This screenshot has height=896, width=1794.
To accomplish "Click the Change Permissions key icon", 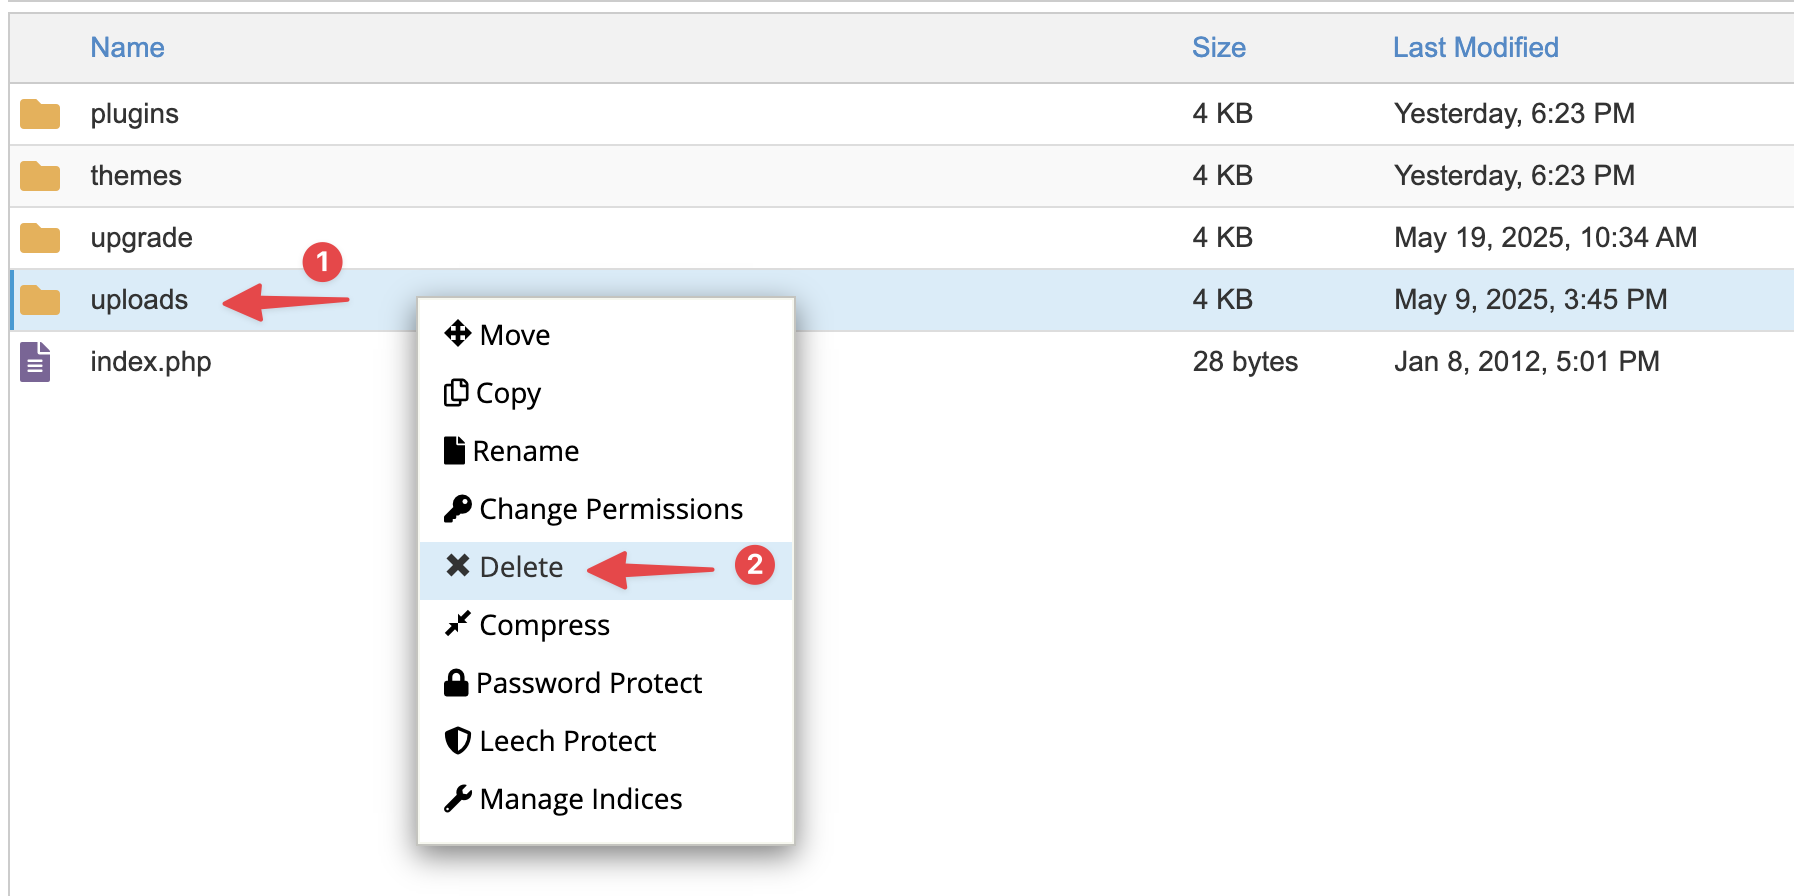I will coord(458,508).
